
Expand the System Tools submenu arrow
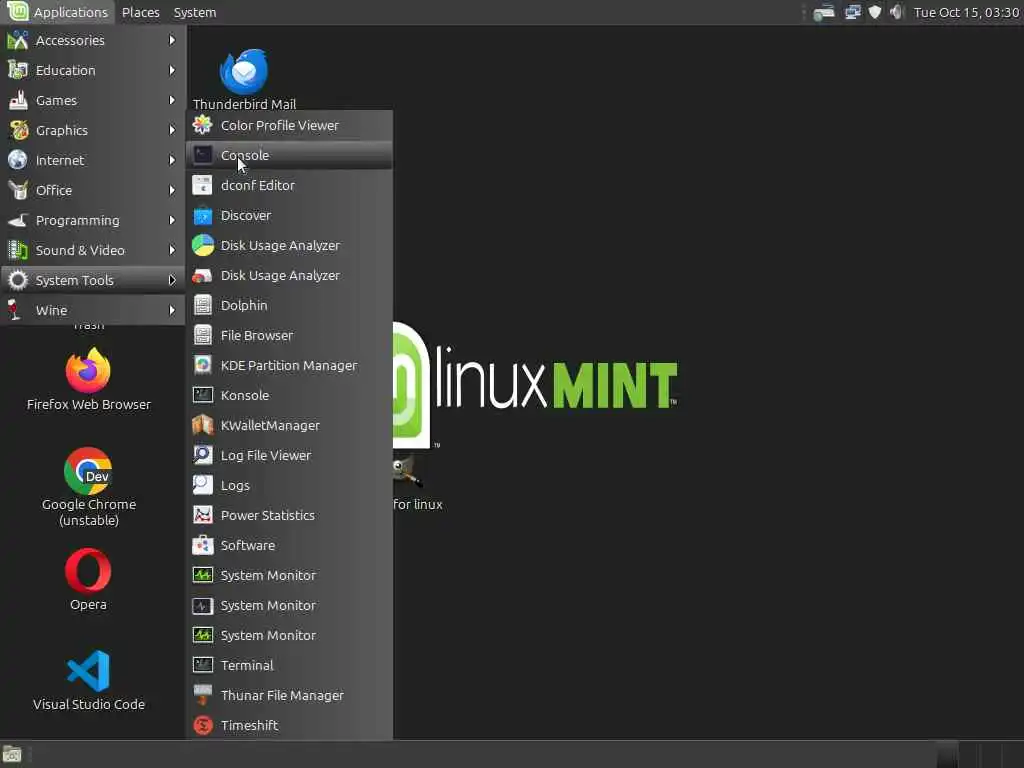[x=172, y=280]
